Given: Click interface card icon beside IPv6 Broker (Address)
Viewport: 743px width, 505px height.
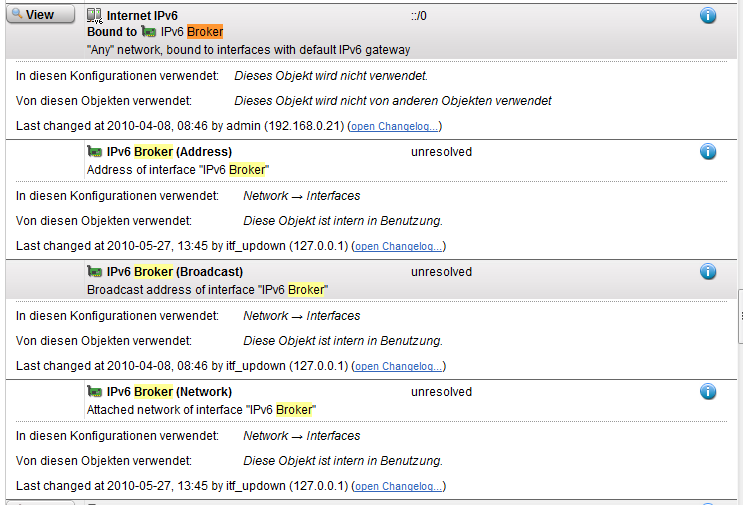Looking at the screenshot, I should (95, 152).
